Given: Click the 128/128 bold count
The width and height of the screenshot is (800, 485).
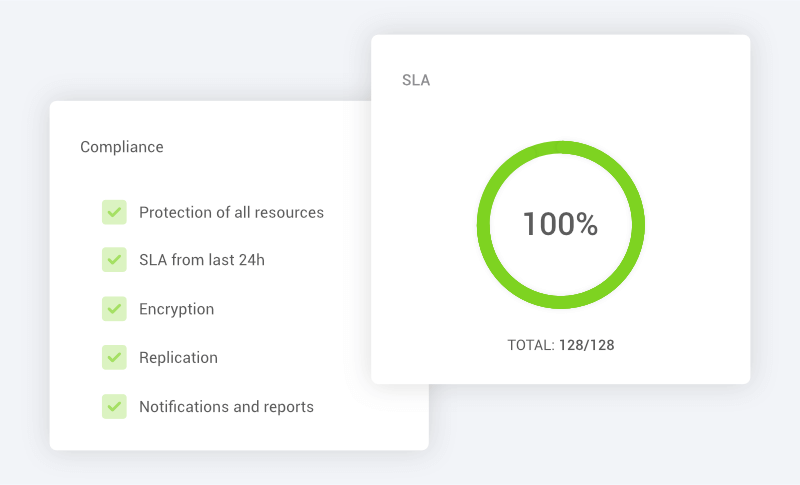Looking at the screenshot, I should (587, 345).
